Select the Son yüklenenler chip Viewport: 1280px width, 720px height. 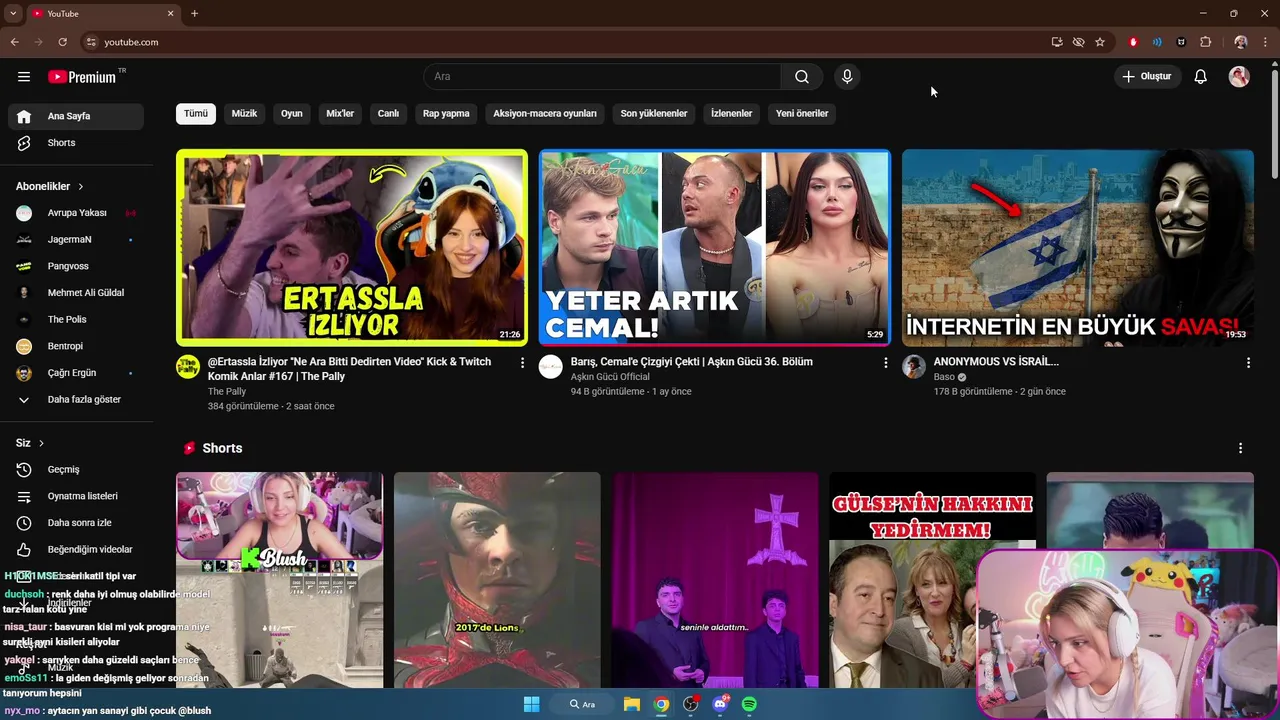(x=654, y=113)
